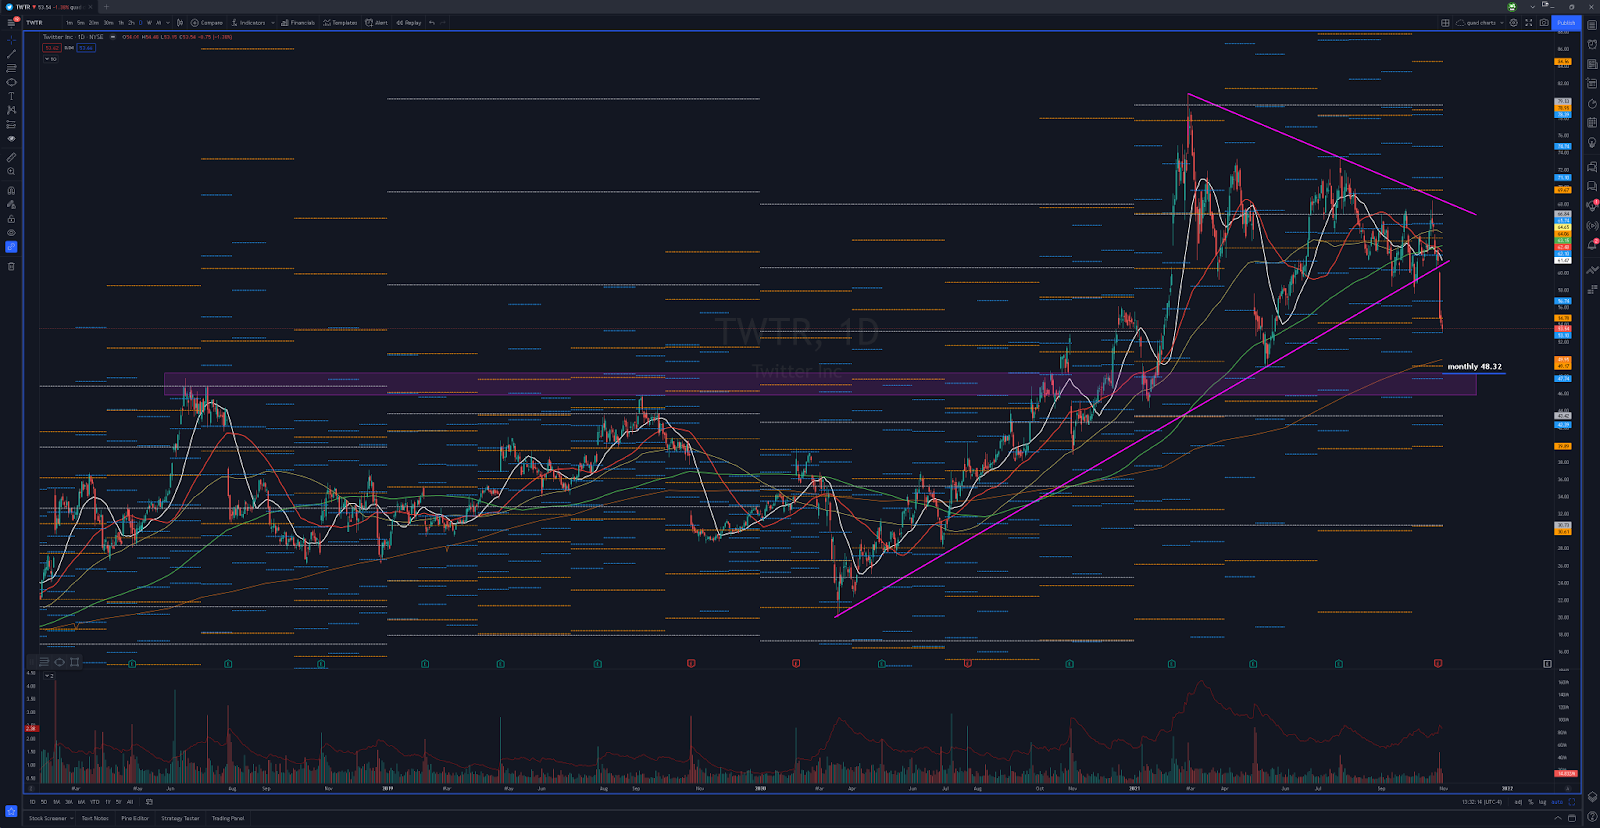Open the alerts clock panel in sidebar
1600x828 pixels.
coord(1592,44)
